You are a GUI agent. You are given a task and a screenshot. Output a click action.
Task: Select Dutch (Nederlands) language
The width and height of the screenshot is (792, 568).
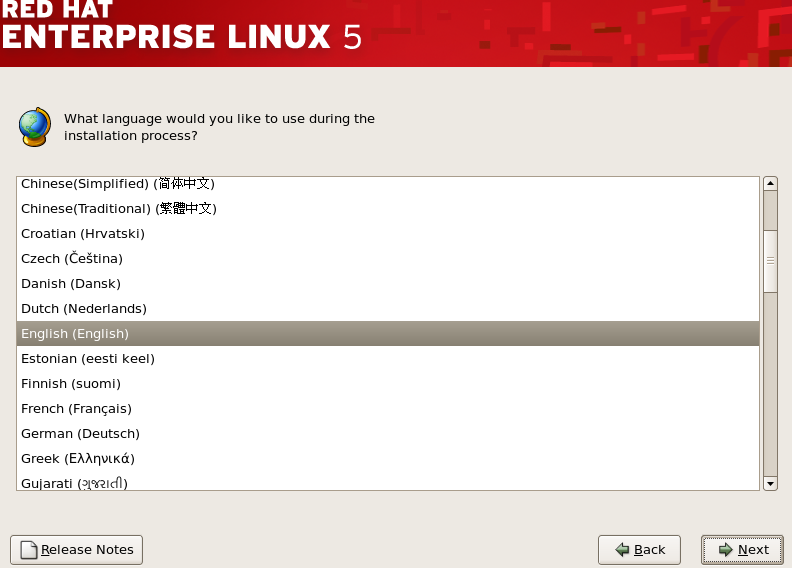(388, 308)
